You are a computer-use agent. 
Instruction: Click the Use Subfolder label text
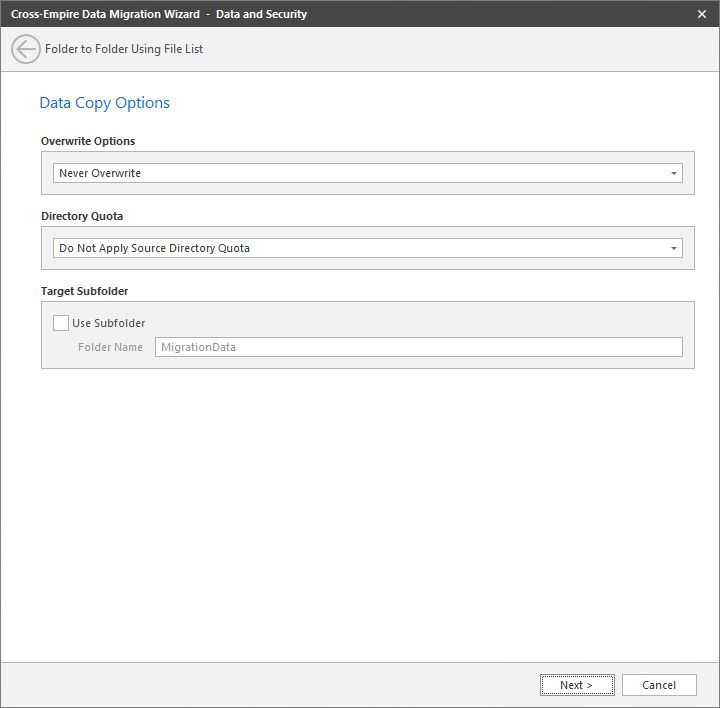pos(108,323)
